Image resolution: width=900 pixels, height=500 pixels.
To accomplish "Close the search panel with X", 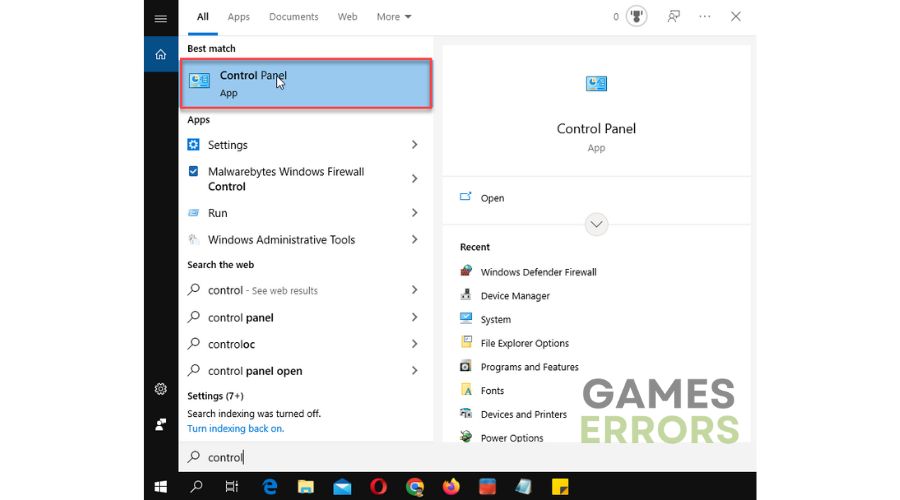I will 736,17.
